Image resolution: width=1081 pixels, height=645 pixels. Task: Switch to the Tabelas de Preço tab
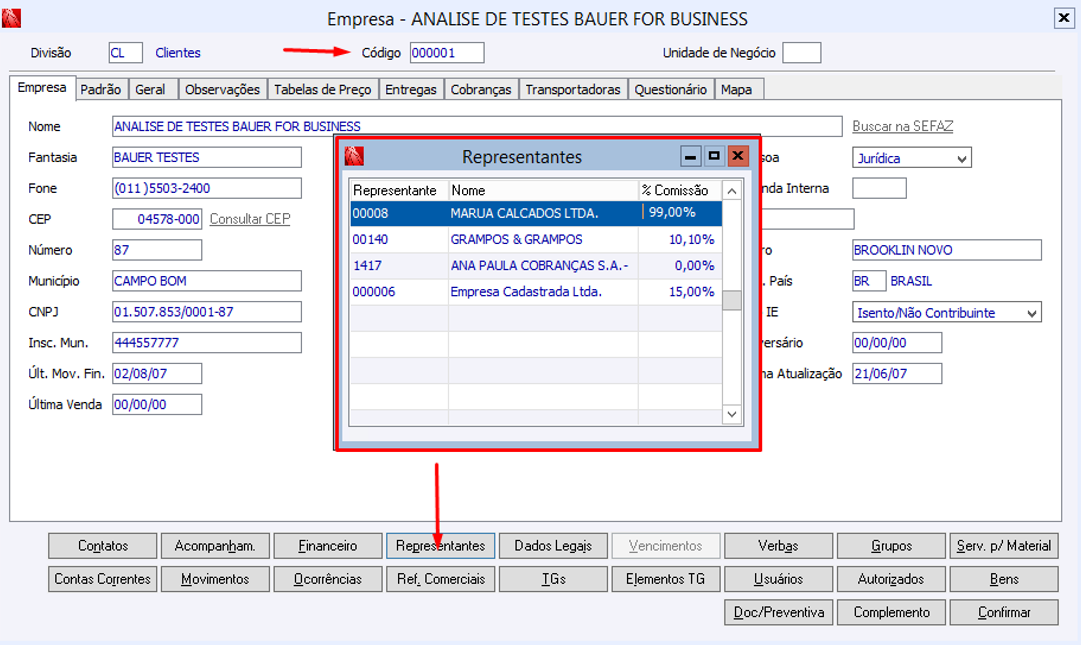point(323,90)
